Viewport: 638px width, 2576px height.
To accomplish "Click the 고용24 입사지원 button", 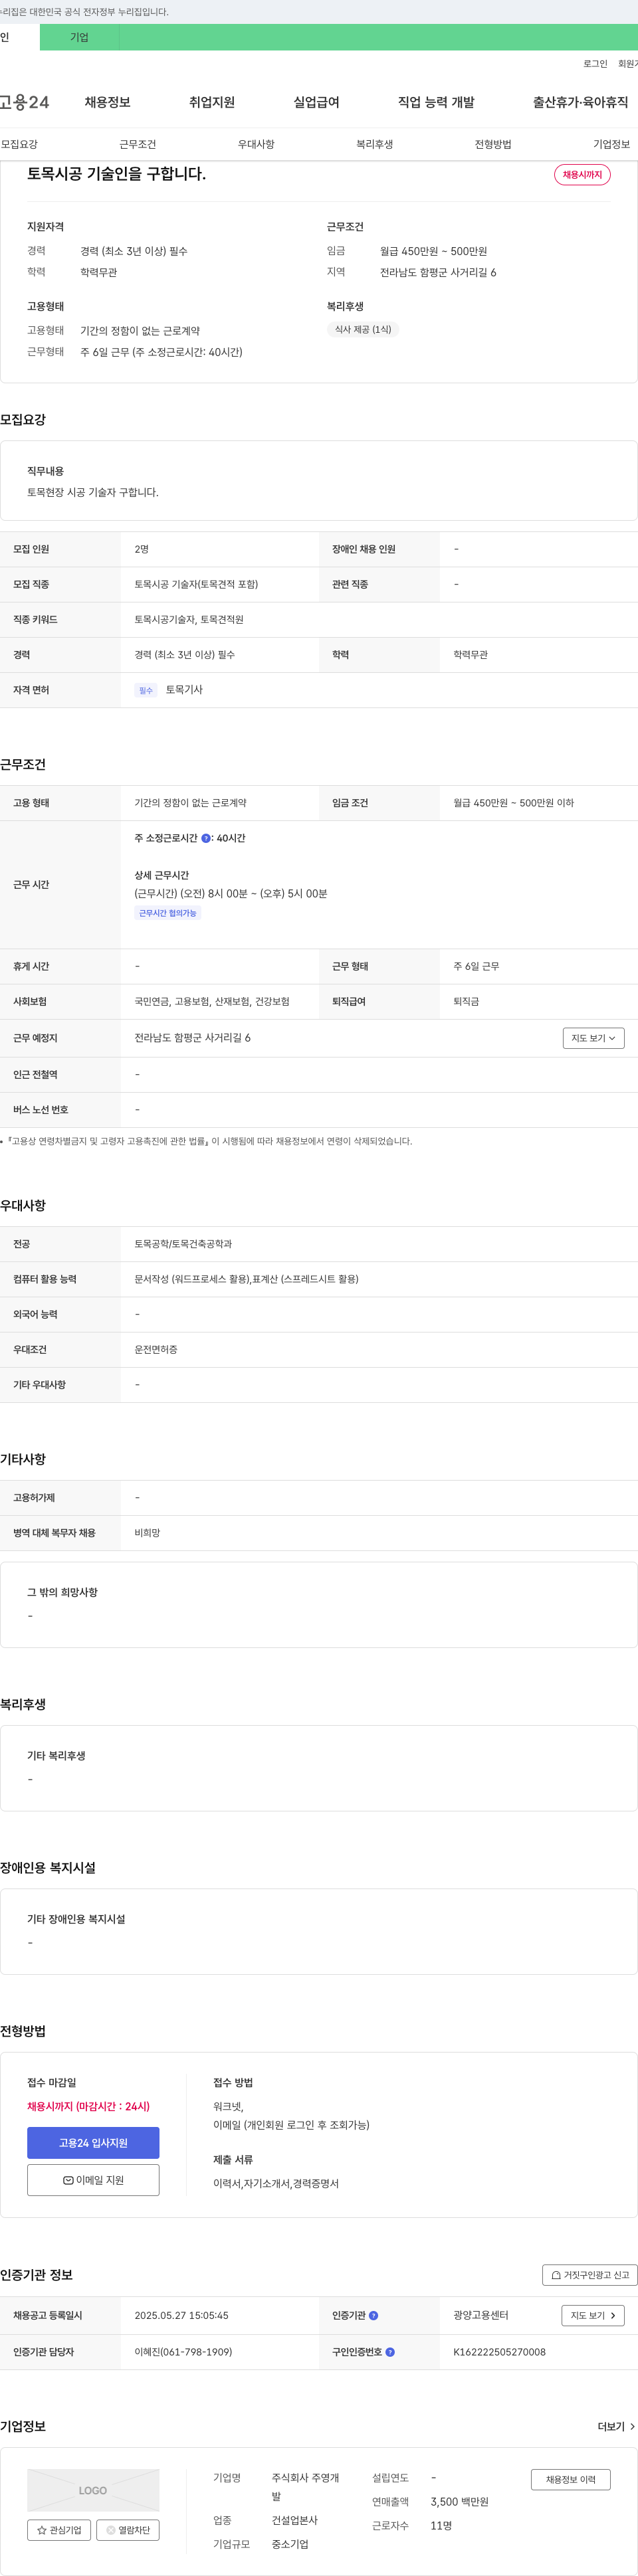I will coord(93,2142).
